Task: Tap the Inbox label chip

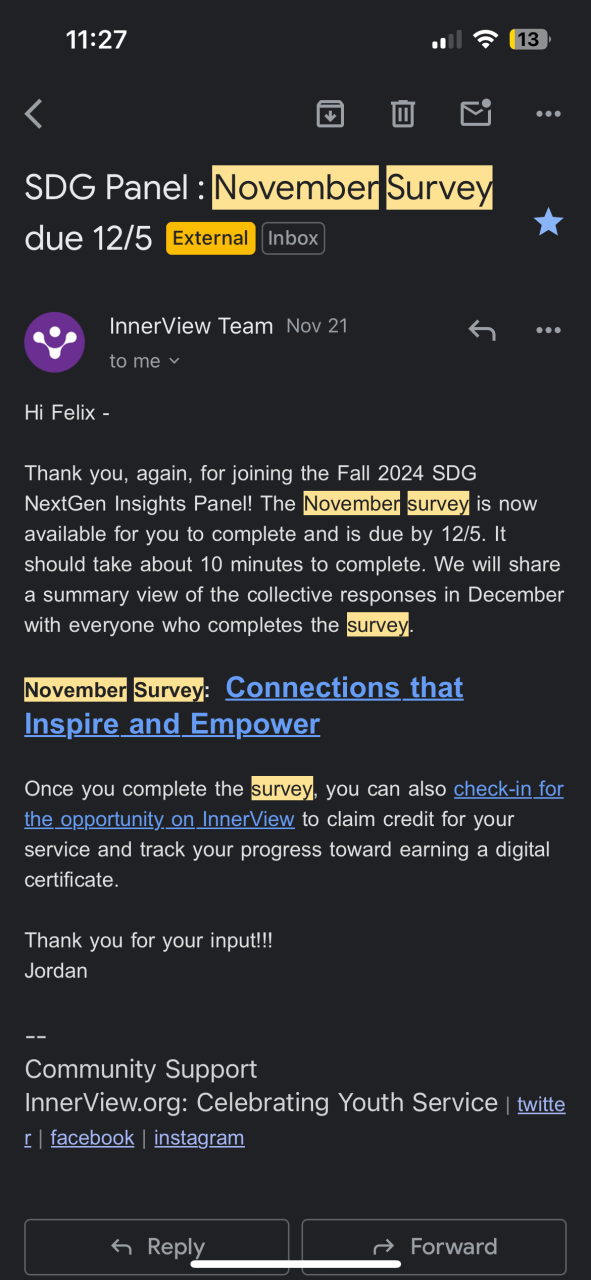Action: [293, 239]
